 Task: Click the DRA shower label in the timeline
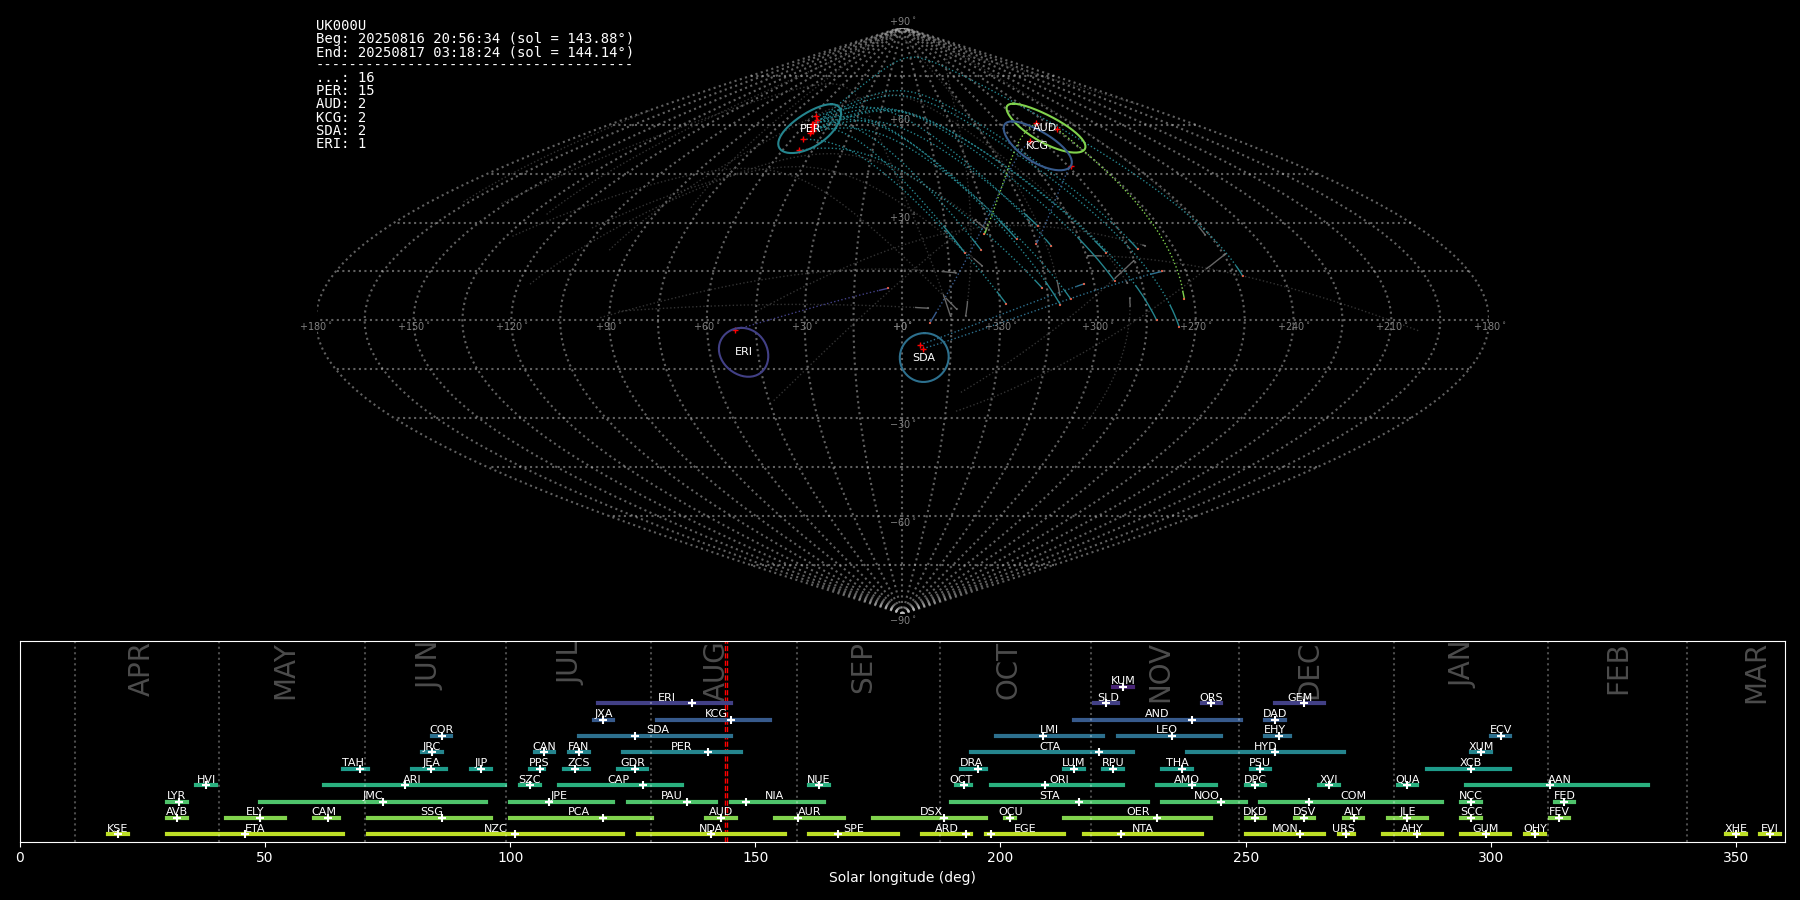[x=971, y=763]
